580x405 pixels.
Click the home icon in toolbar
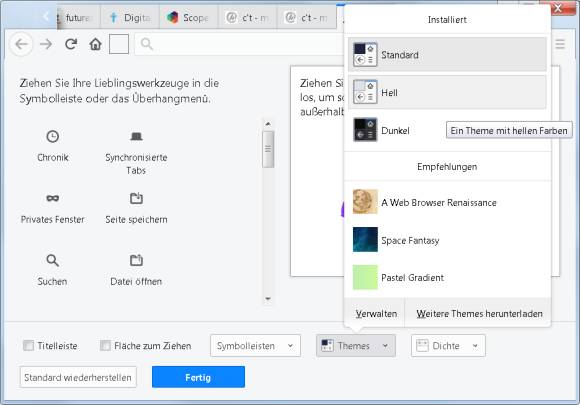pyautogui.click(x=95, y=44)
